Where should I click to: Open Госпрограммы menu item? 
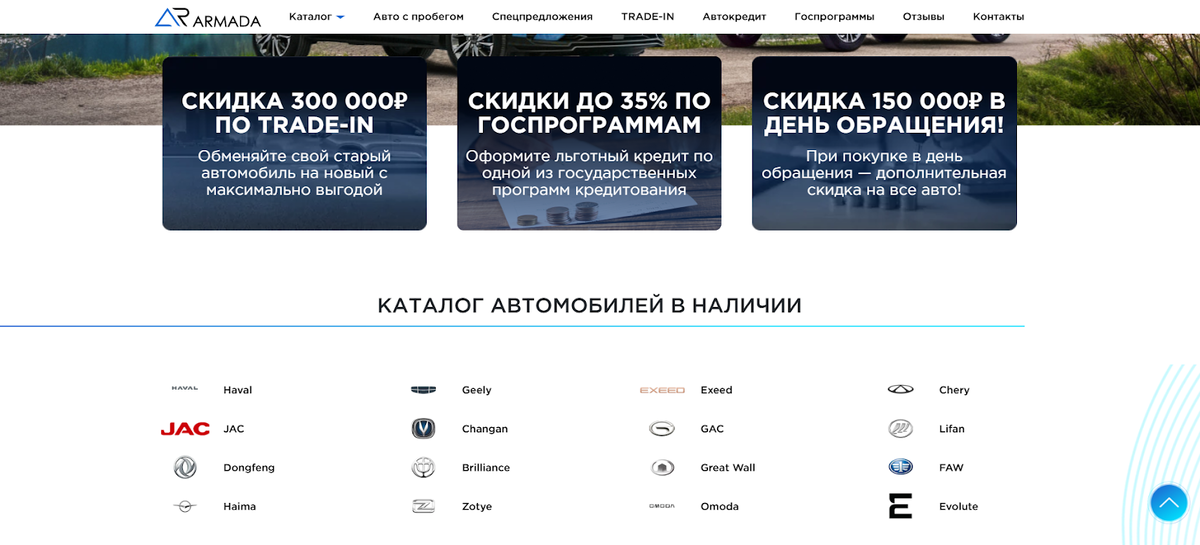click(x=834, y=17)
